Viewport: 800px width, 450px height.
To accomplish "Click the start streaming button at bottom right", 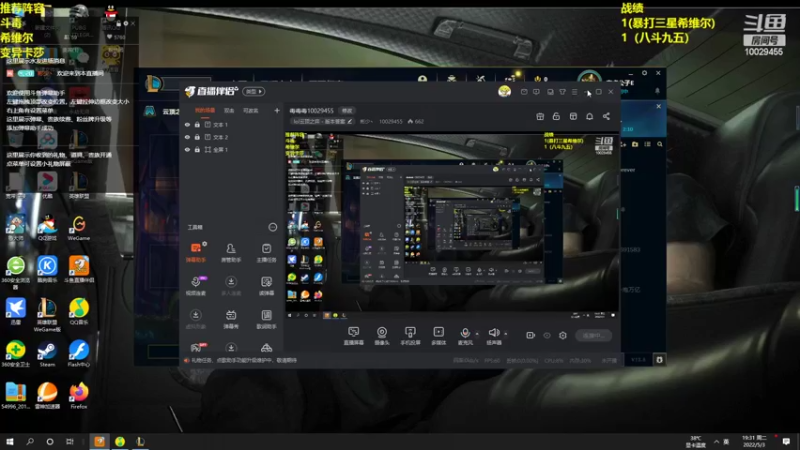I will coord(593,335).
